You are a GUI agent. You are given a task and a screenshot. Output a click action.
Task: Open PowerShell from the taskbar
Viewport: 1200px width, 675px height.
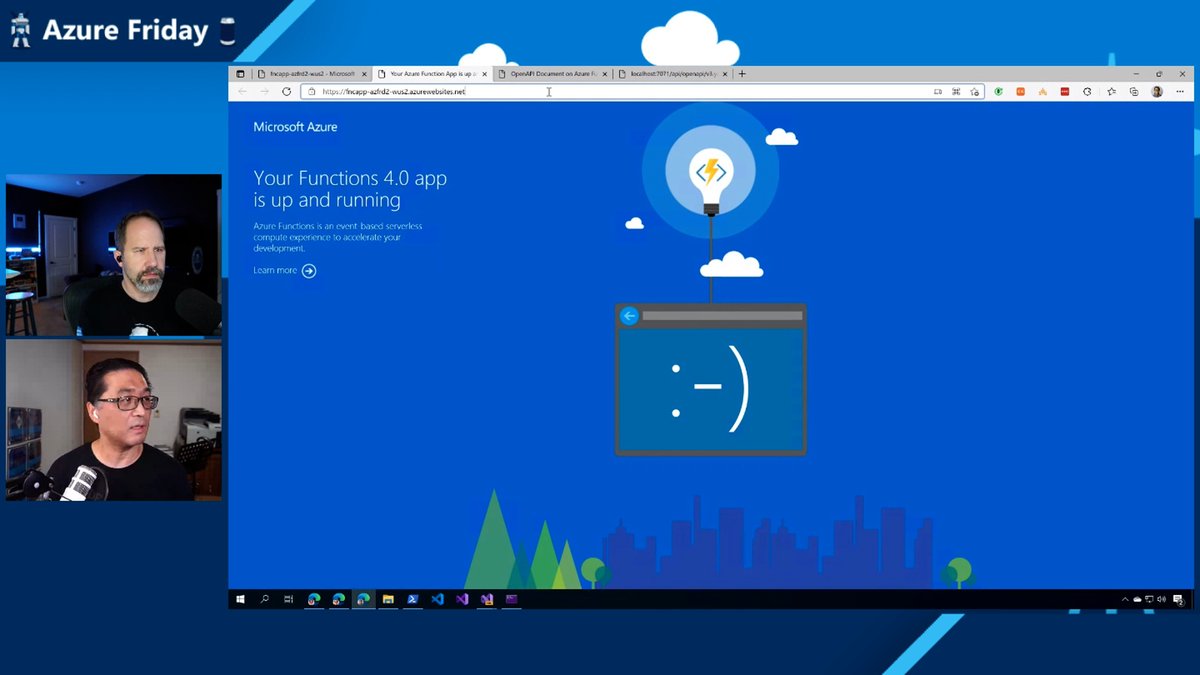[412, 599]
